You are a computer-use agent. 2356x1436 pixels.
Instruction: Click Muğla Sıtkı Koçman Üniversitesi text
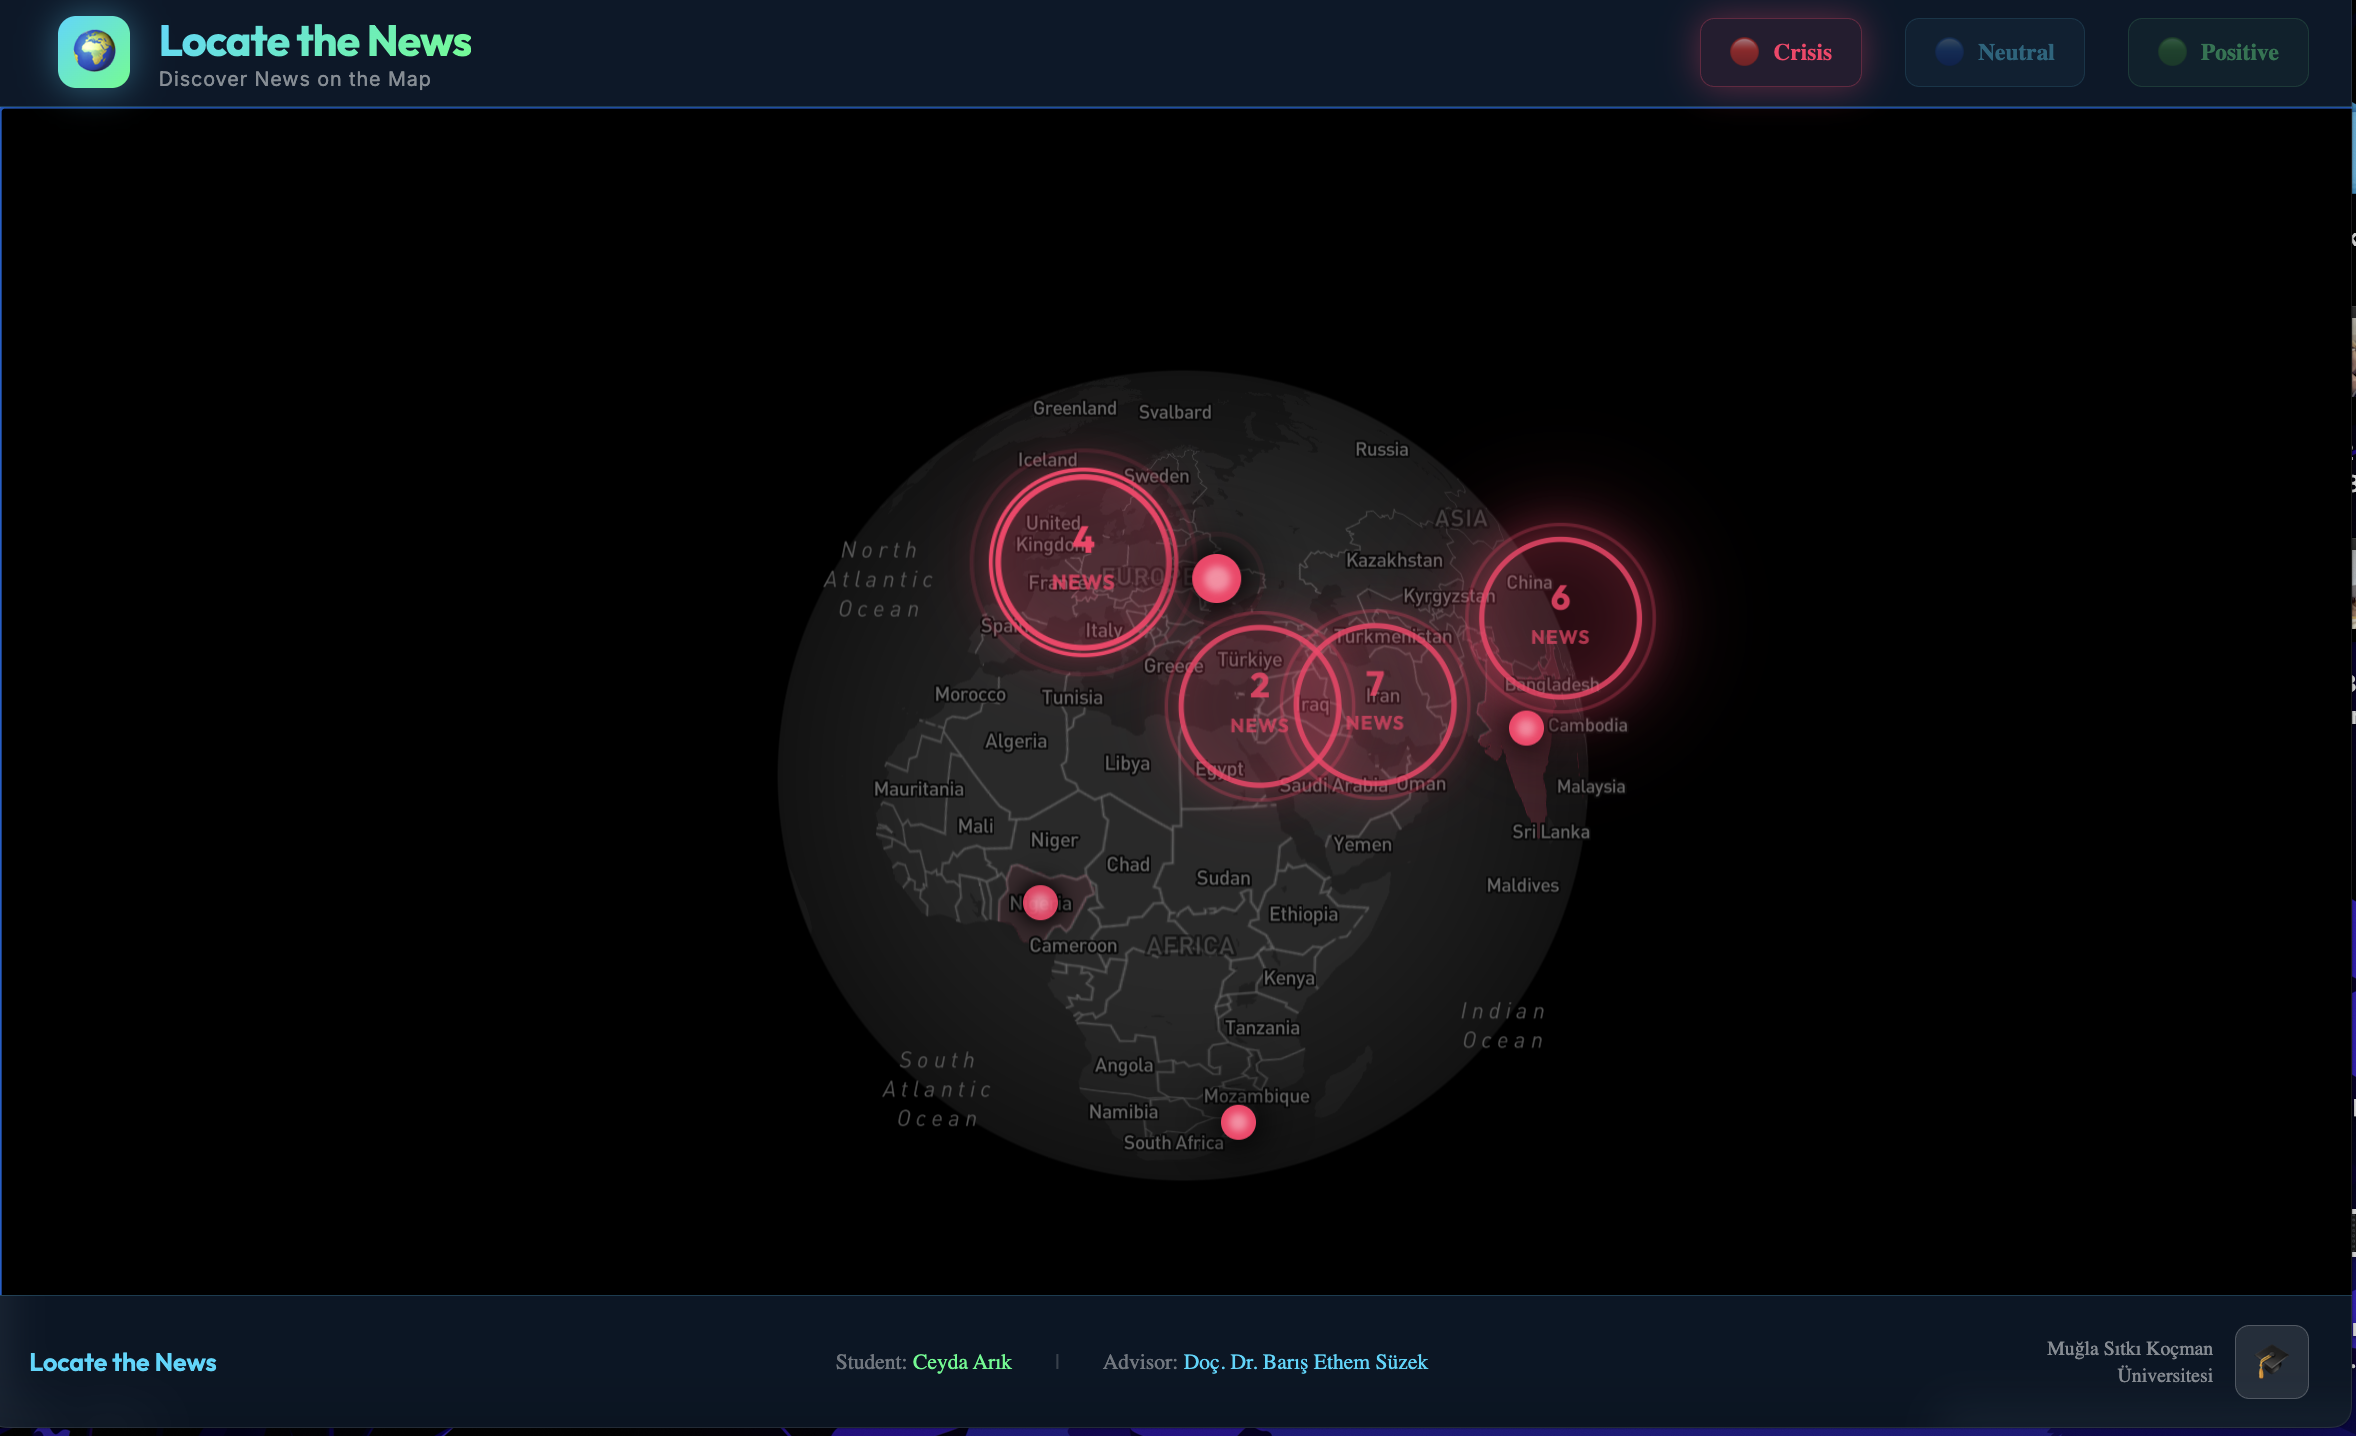coord(2130,1361)
